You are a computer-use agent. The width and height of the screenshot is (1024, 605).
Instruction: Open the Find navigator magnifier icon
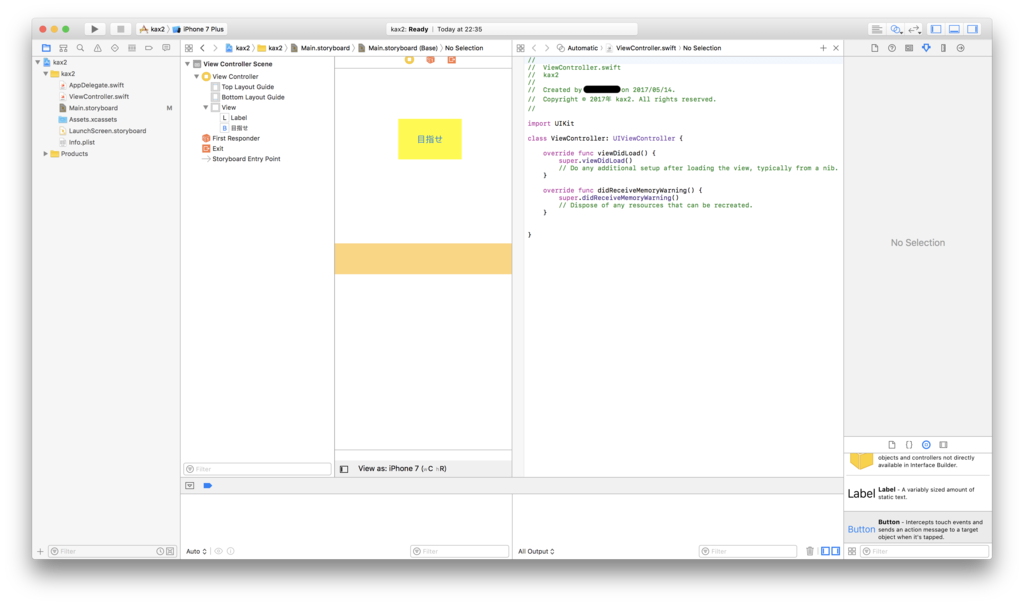80,48
